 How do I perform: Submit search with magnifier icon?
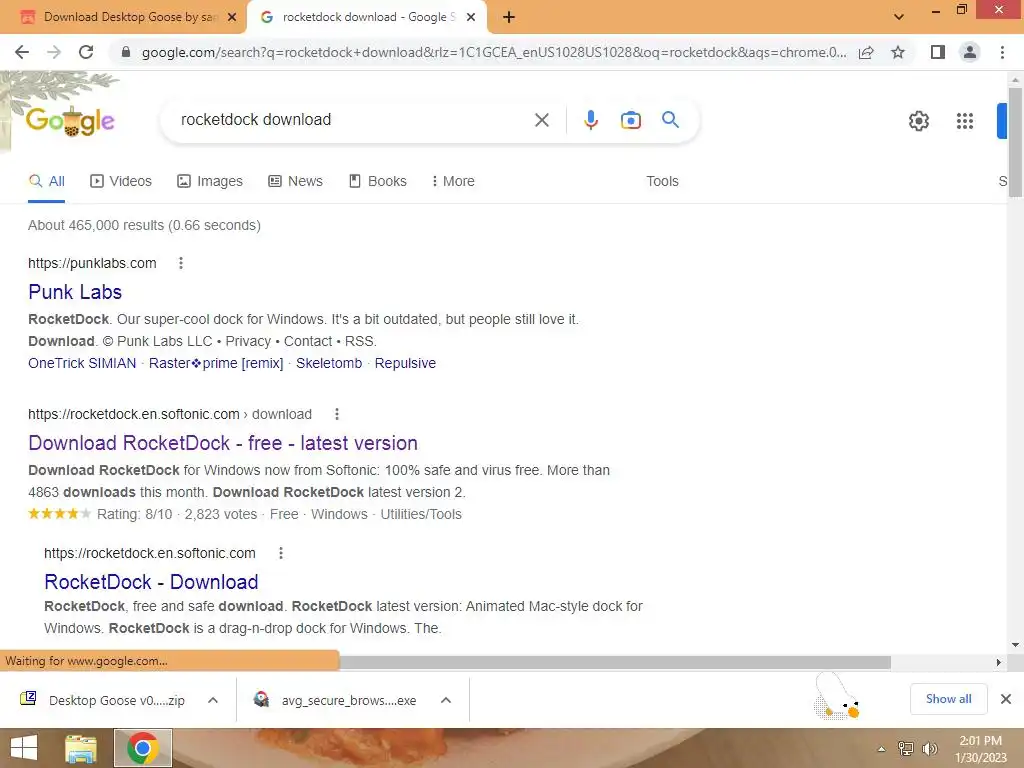pyautogui.click(x=670, y=120)
